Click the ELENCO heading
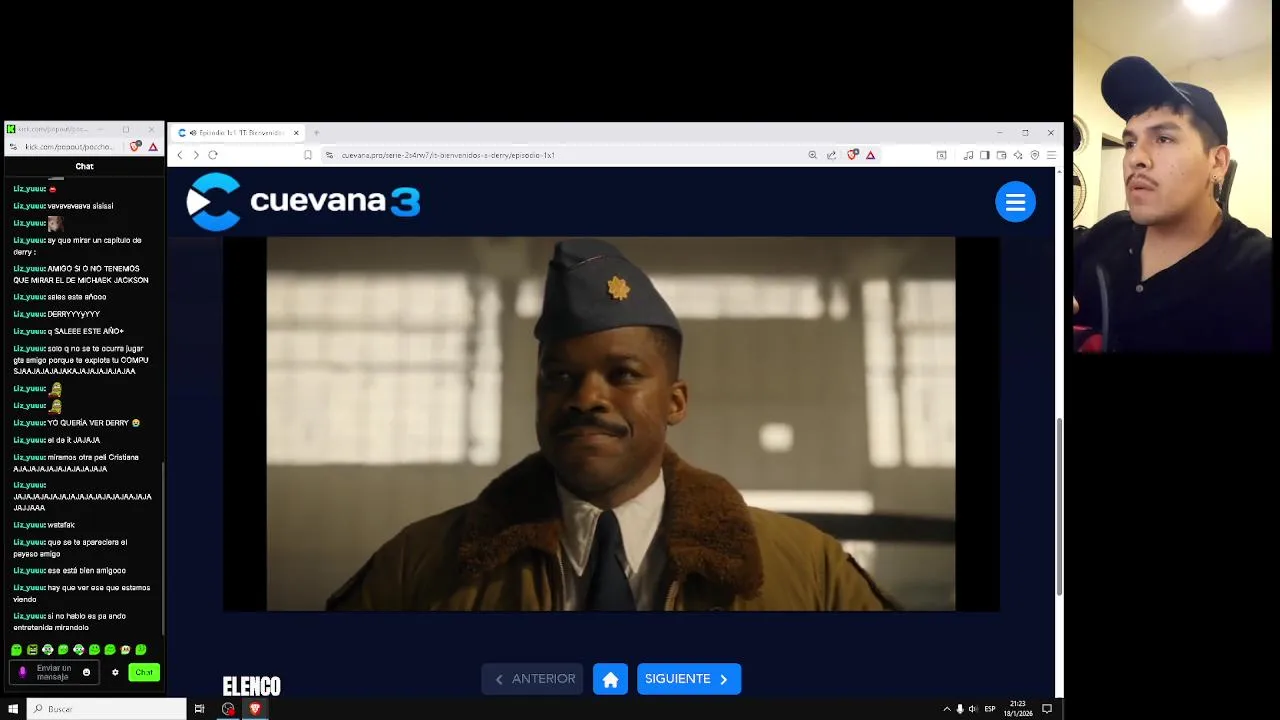Screen dimensions: 1280x720 click(x=251, y=686)
